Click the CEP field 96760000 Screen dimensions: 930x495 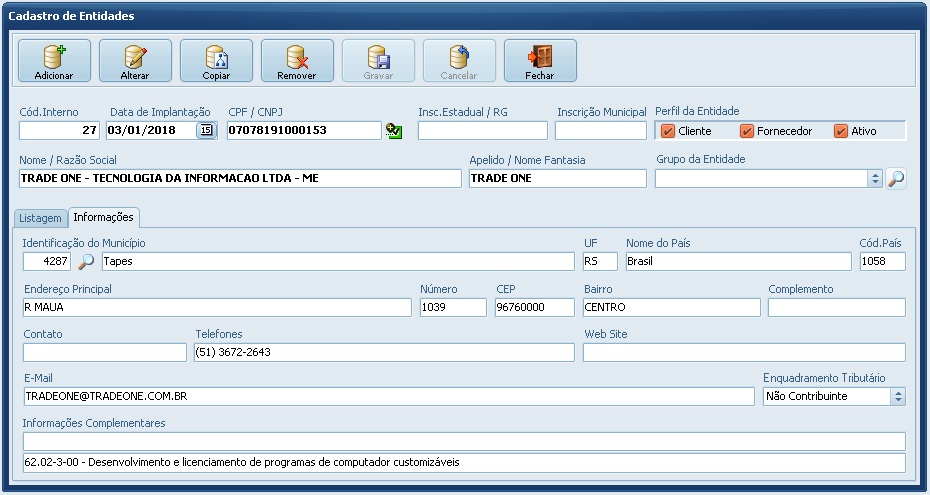click(535, 308)
